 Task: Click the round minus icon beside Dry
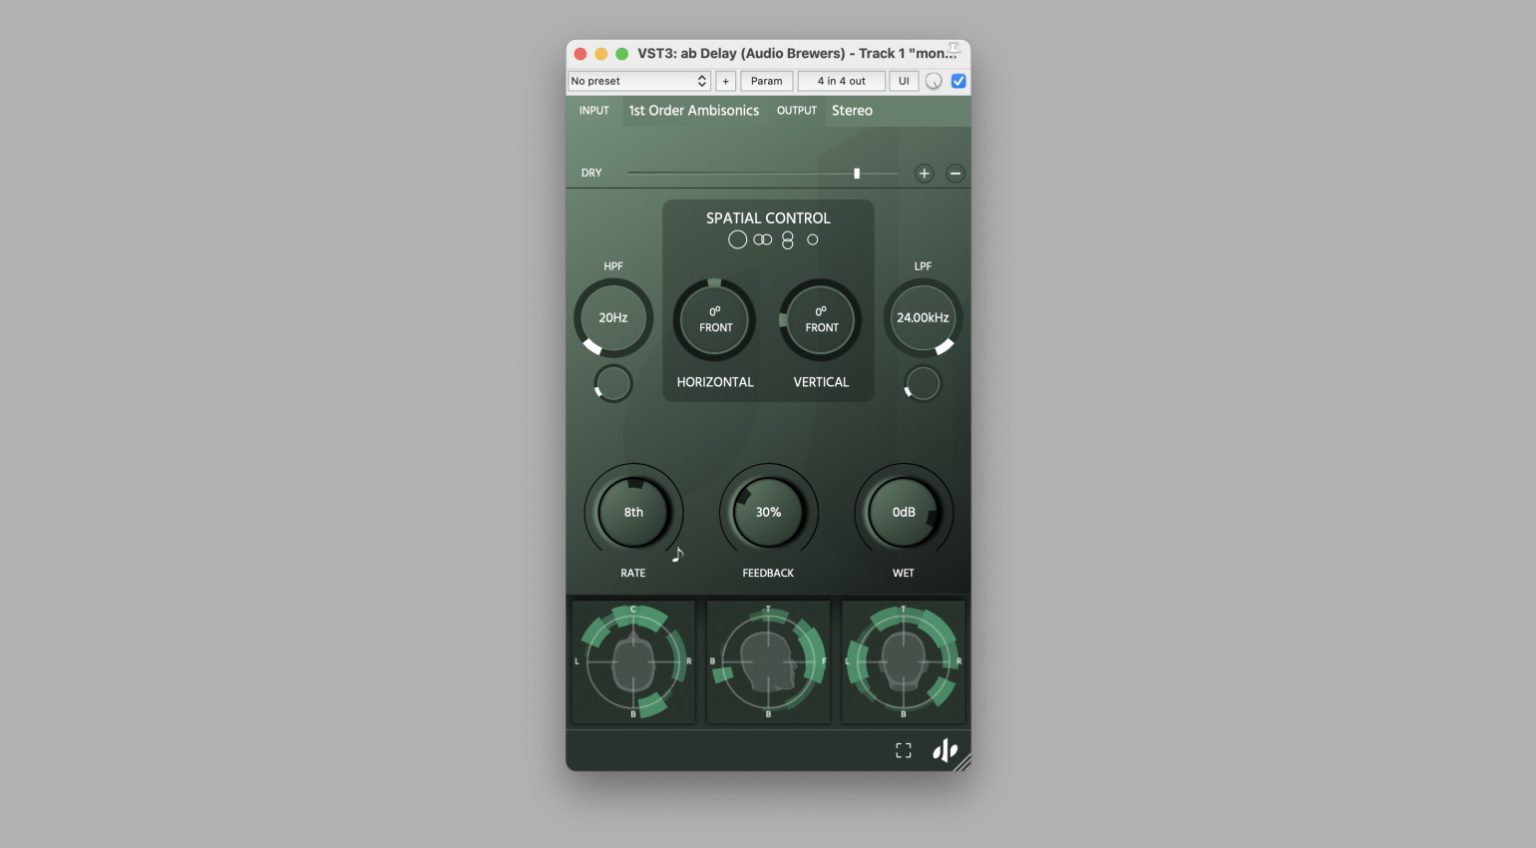tap(955, 174)
